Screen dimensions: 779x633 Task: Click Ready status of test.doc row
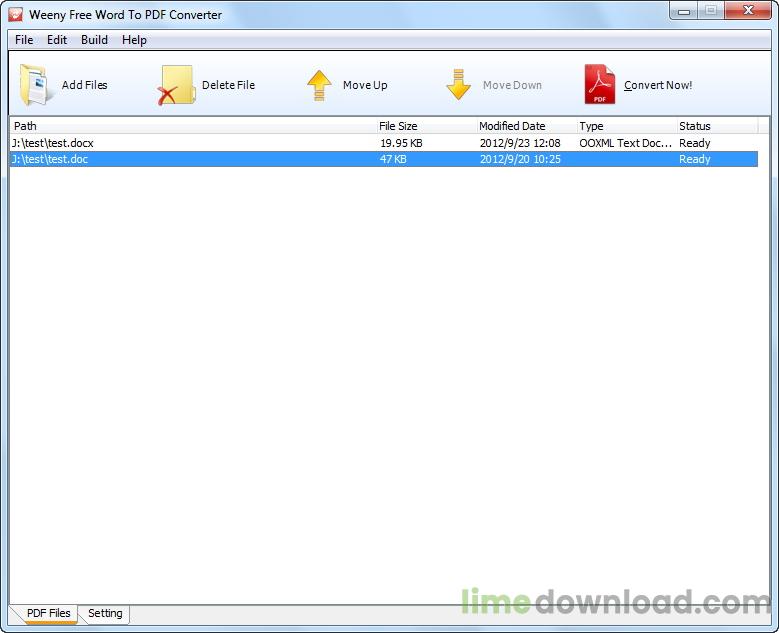click(695, 159)
